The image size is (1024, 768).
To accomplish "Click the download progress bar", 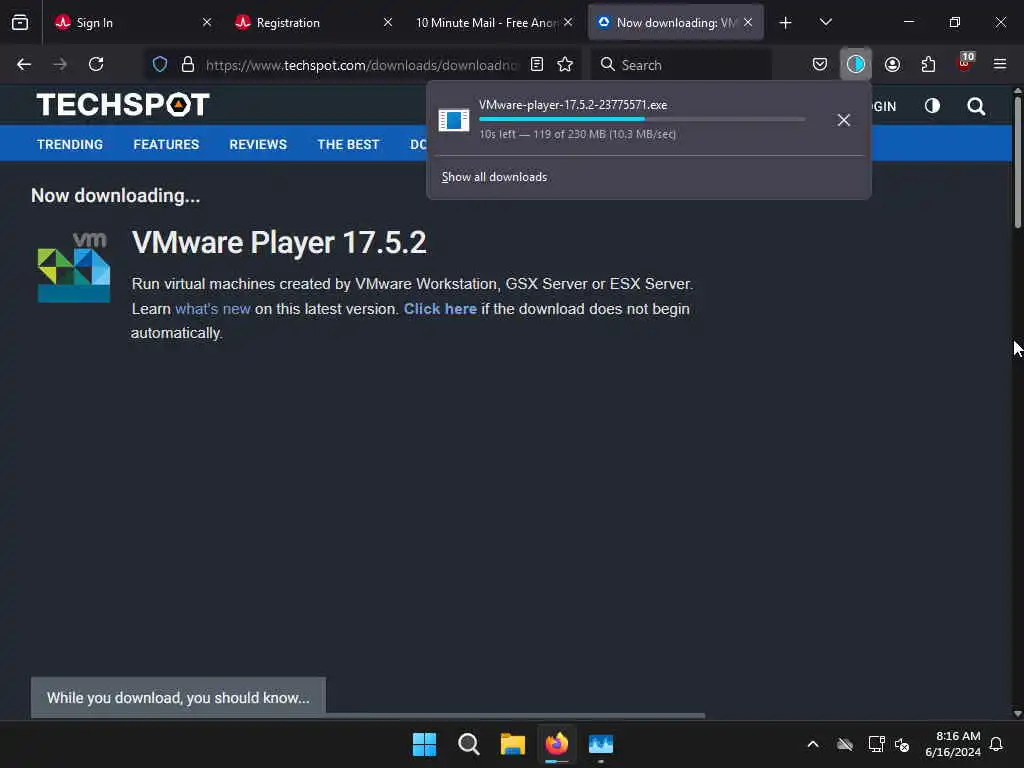I will click(641, 119).
